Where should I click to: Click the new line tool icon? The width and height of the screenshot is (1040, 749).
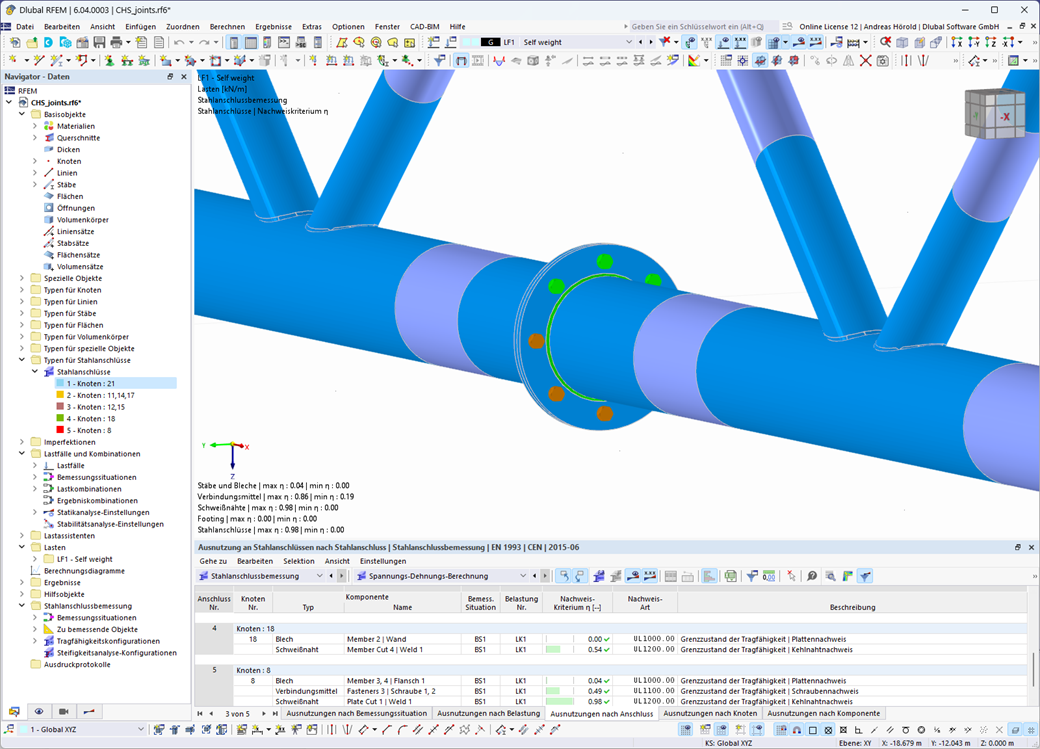click(38, 60)
